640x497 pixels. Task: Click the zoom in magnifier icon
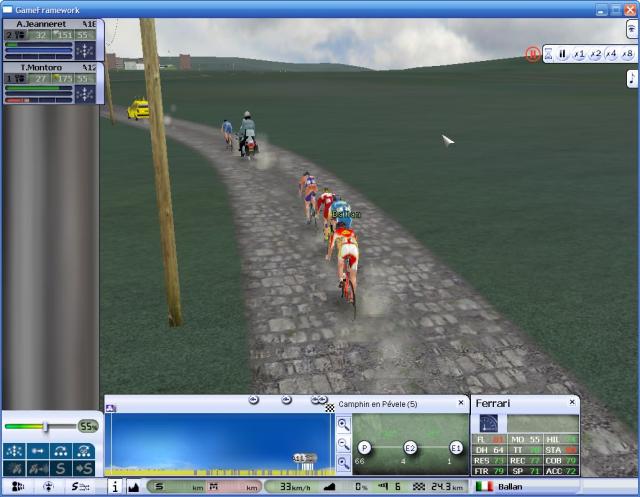344,424
